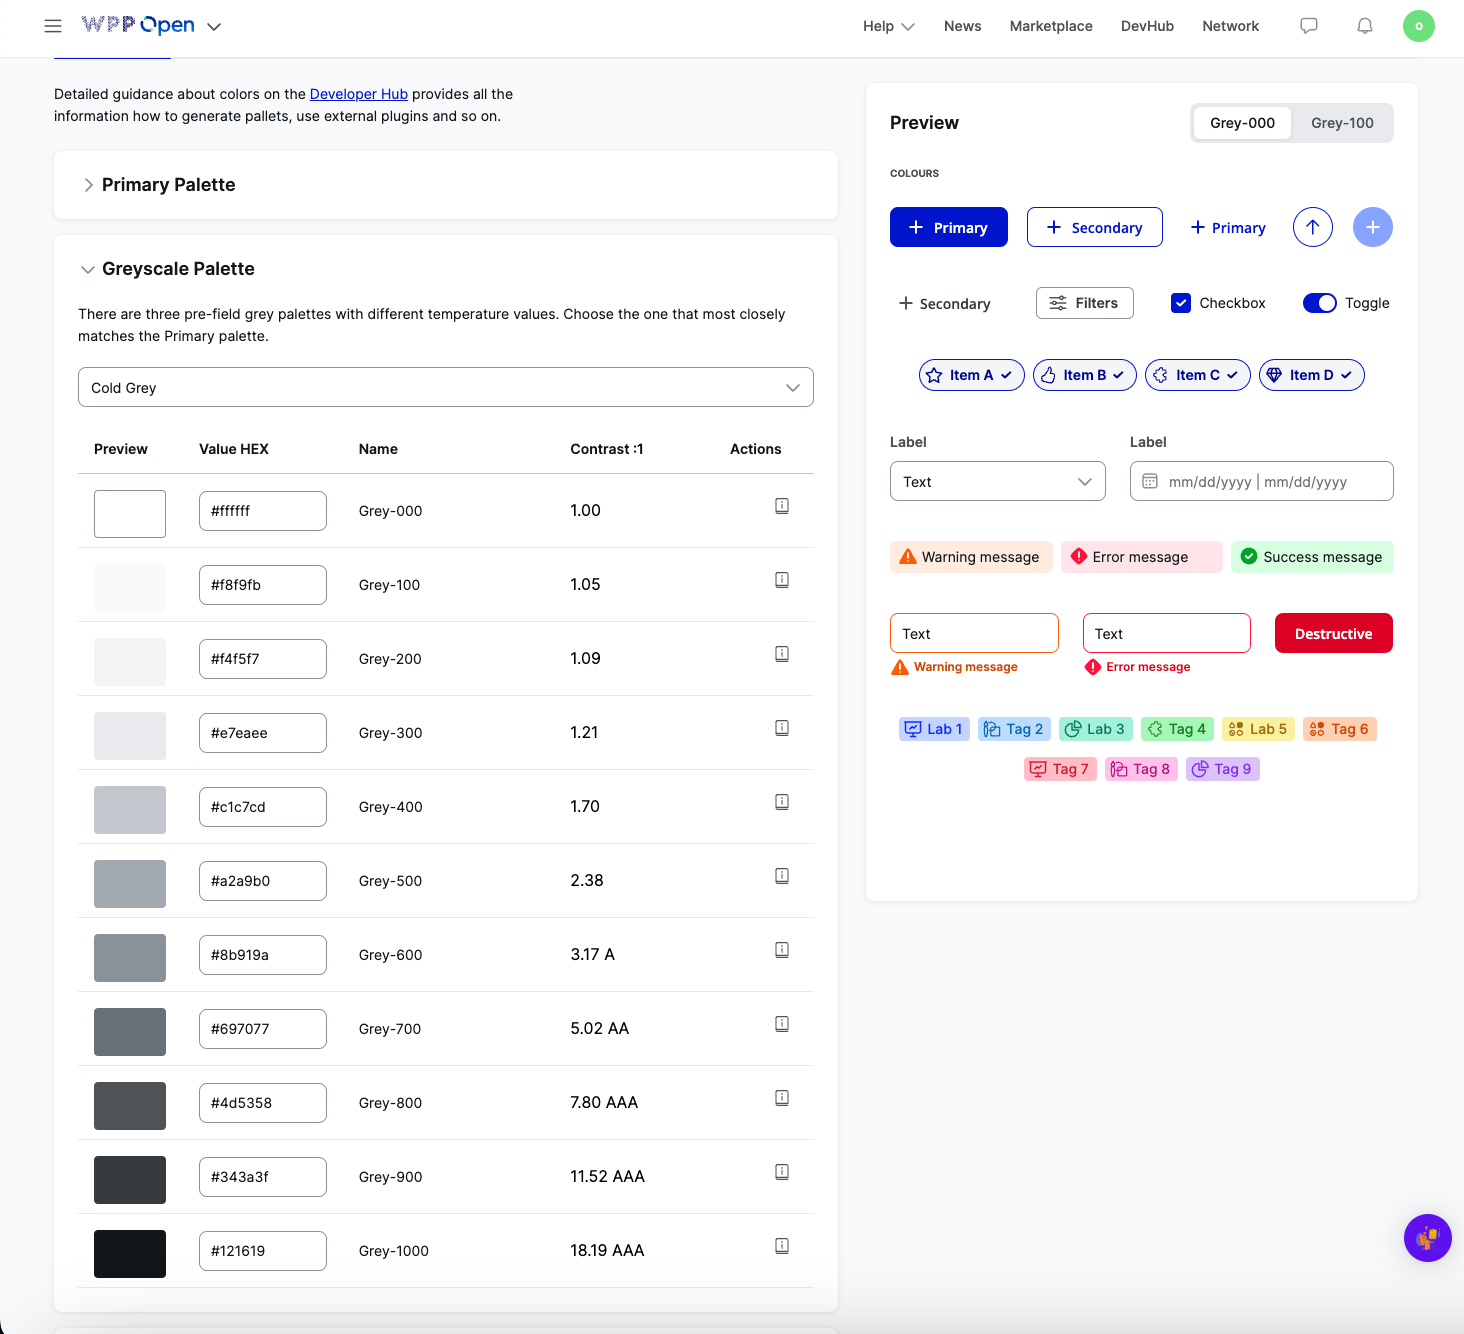Viewport: 1464px width, 1334px height.
Task: Click the green user avatar
Action: point(1418,26)
